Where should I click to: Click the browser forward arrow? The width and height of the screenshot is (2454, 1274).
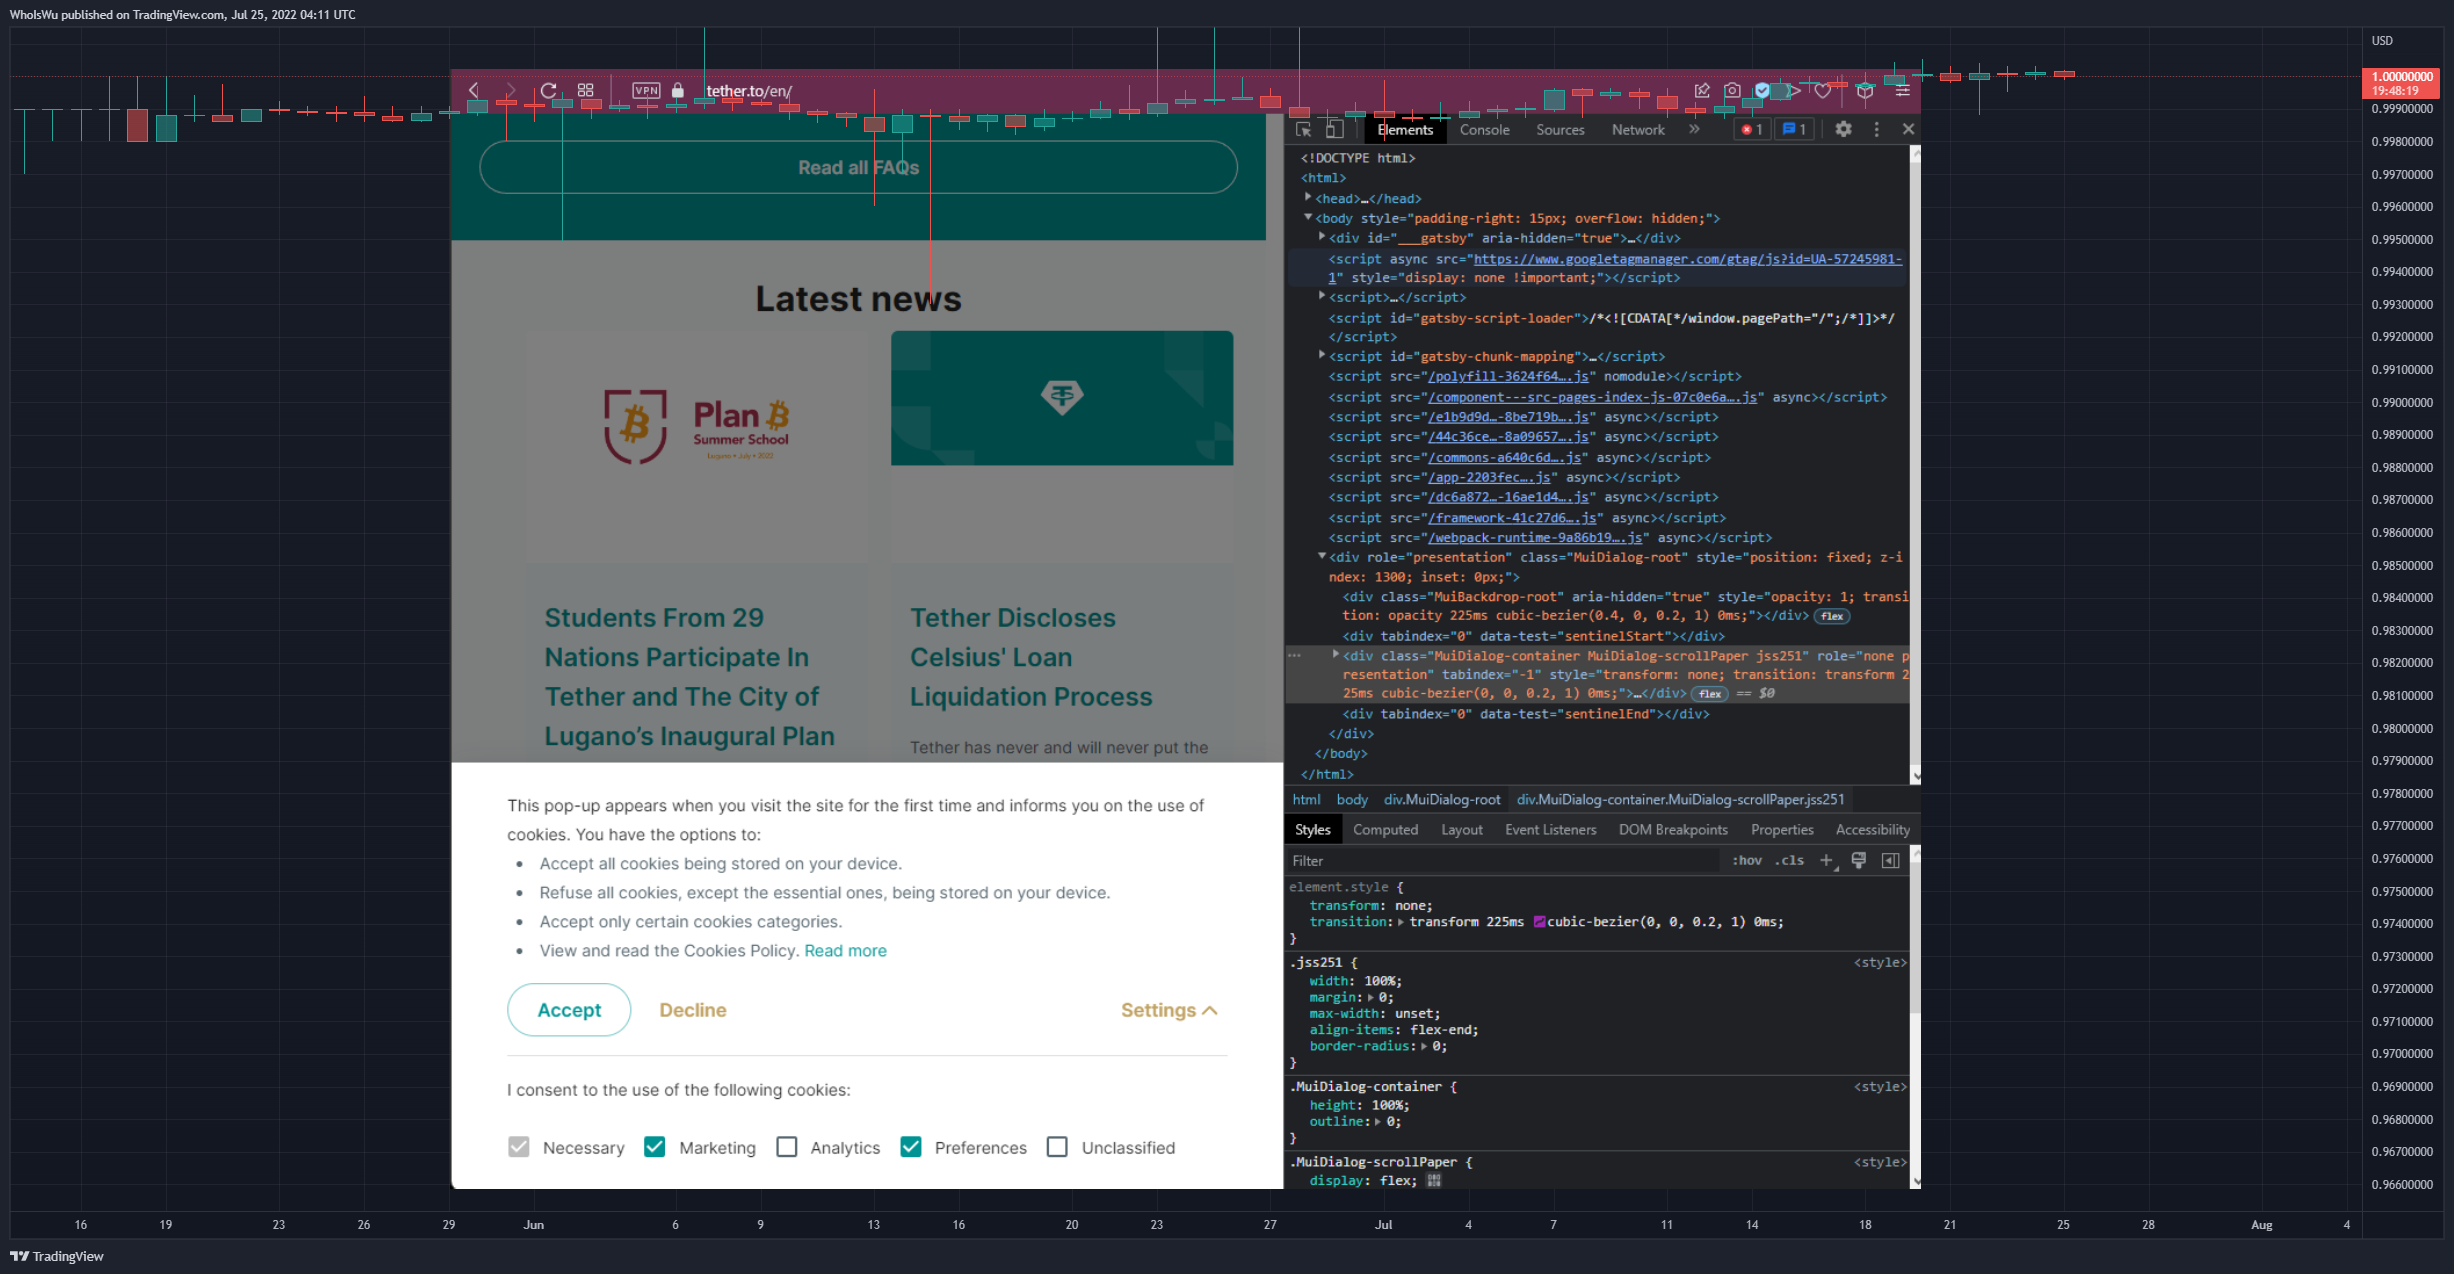[x=510, y=91]
